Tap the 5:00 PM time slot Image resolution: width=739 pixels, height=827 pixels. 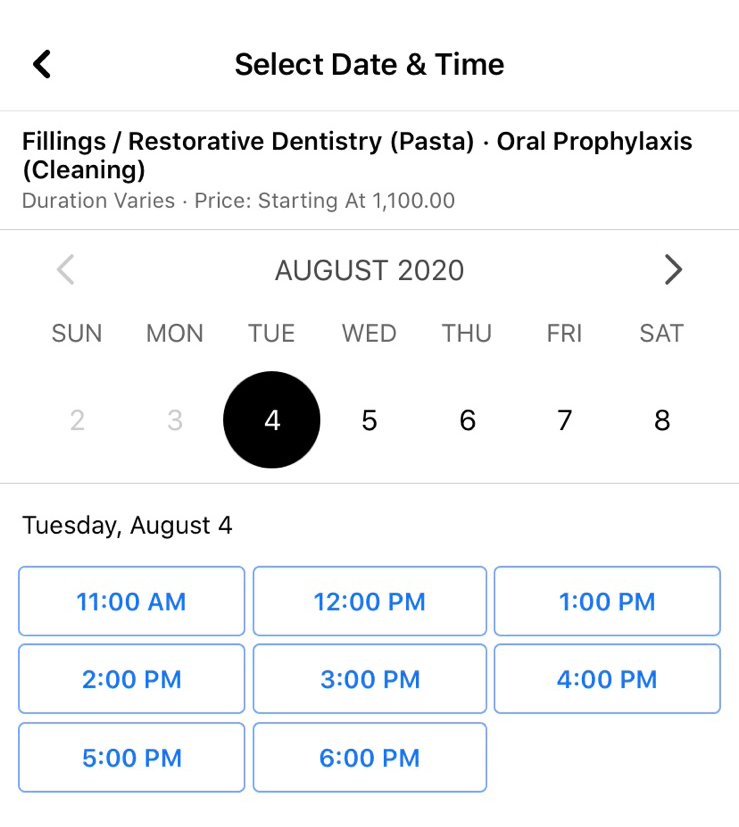tap(131, 758)
